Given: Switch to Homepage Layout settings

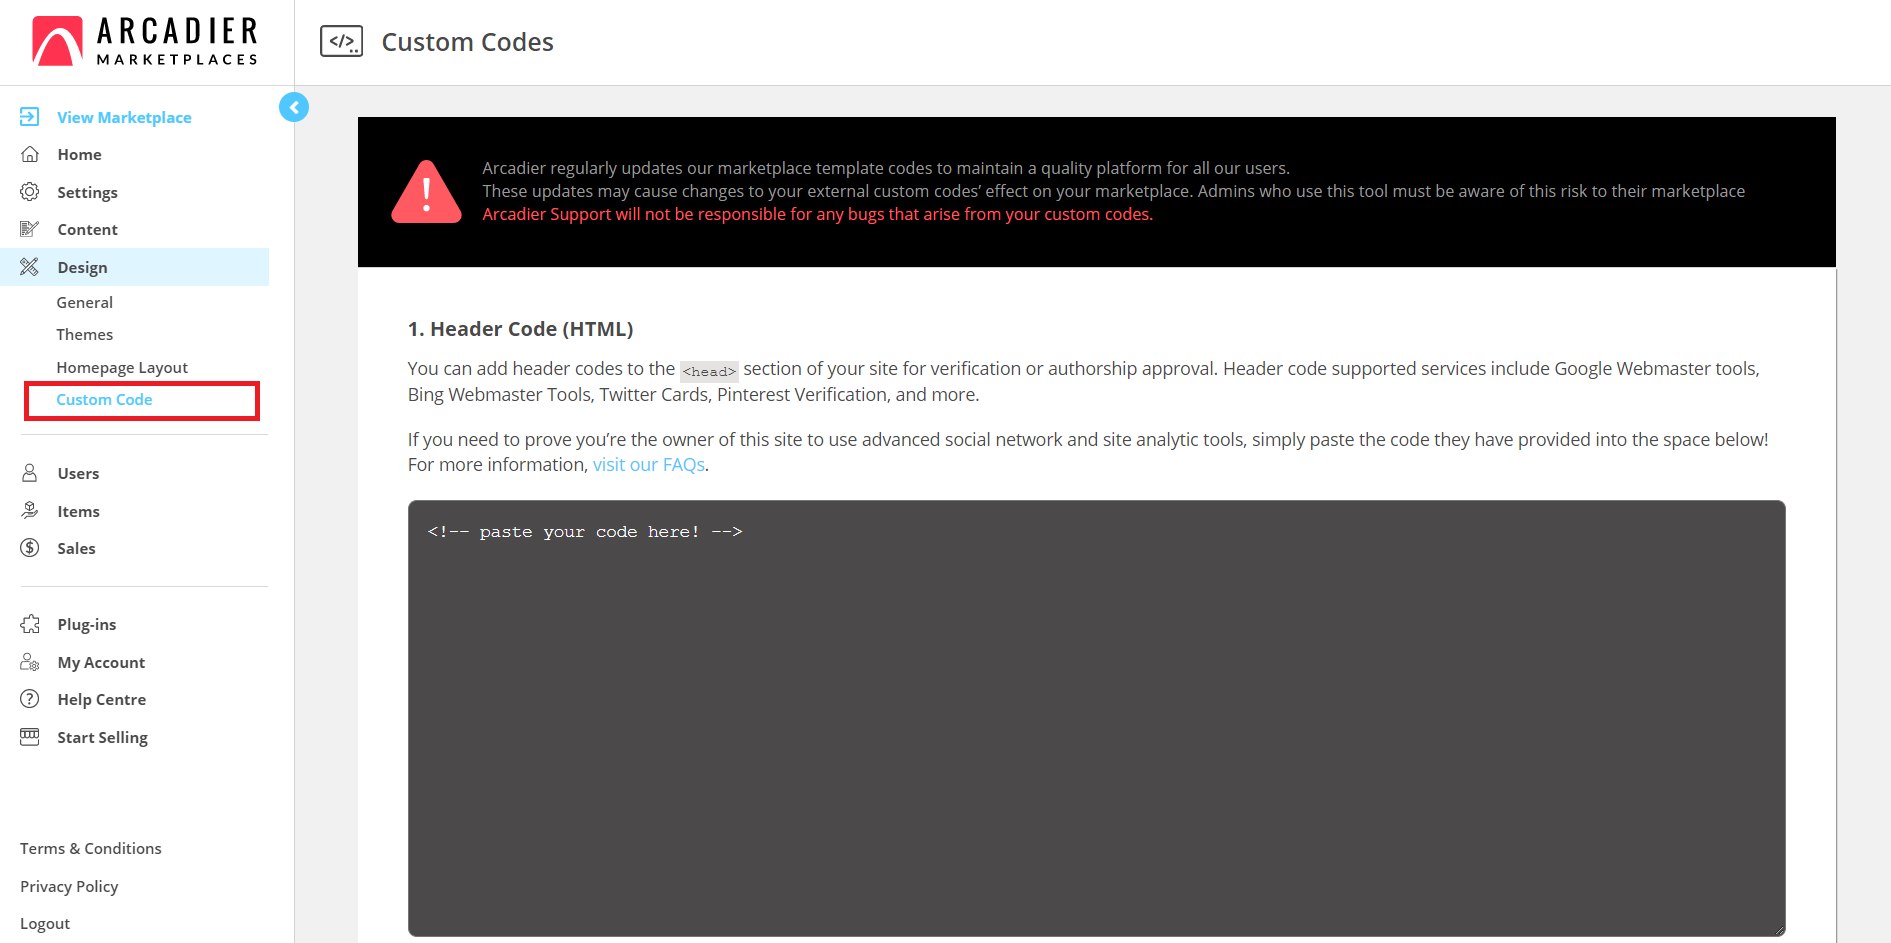Looking at the screenshot, I should [122, 366].
